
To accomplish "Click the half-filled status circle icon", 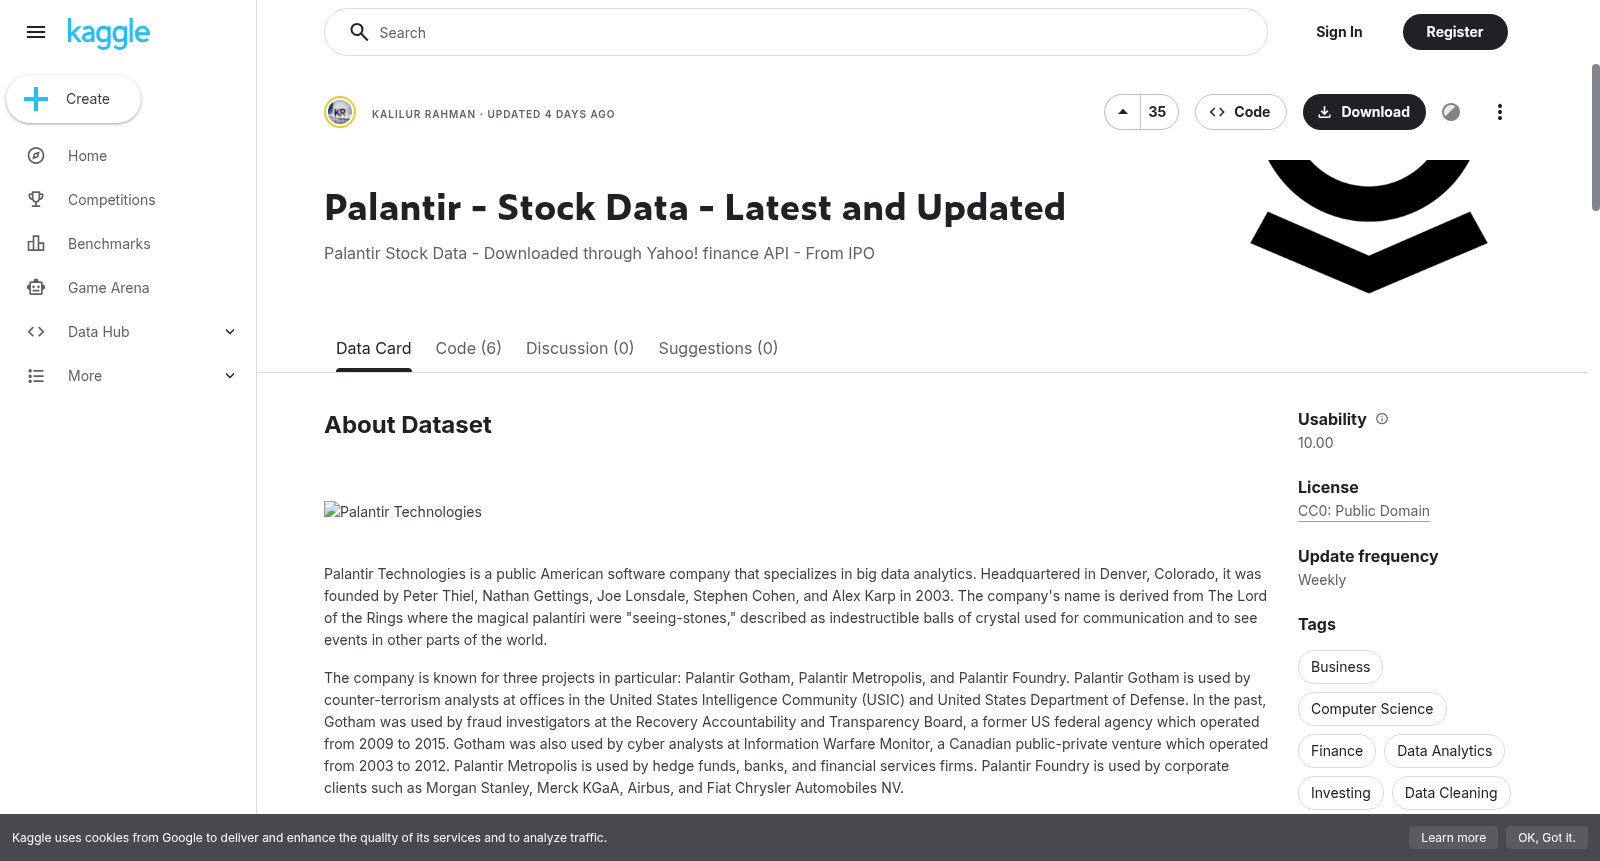I will pos(1451,112).
